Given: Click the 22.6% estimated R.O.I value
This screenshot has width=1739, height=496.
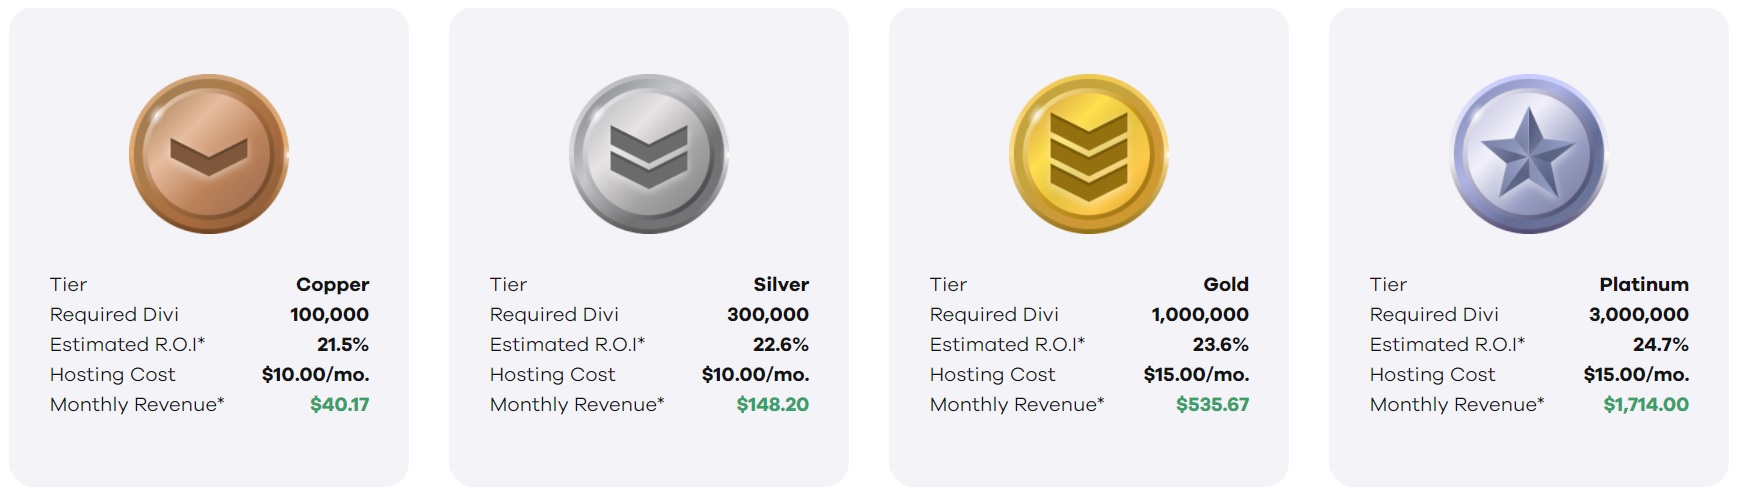Looking at the screenshot, I should point(781,345).
